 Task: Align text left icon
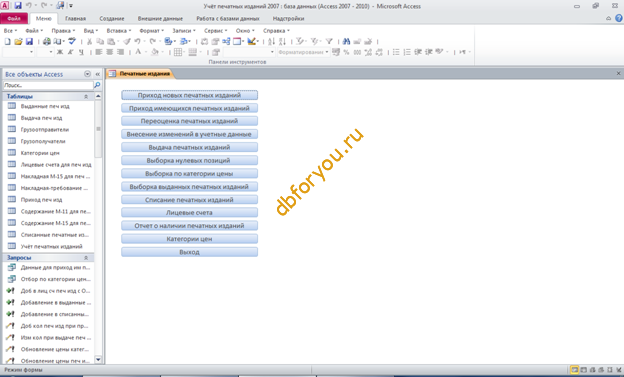[99, 52]
